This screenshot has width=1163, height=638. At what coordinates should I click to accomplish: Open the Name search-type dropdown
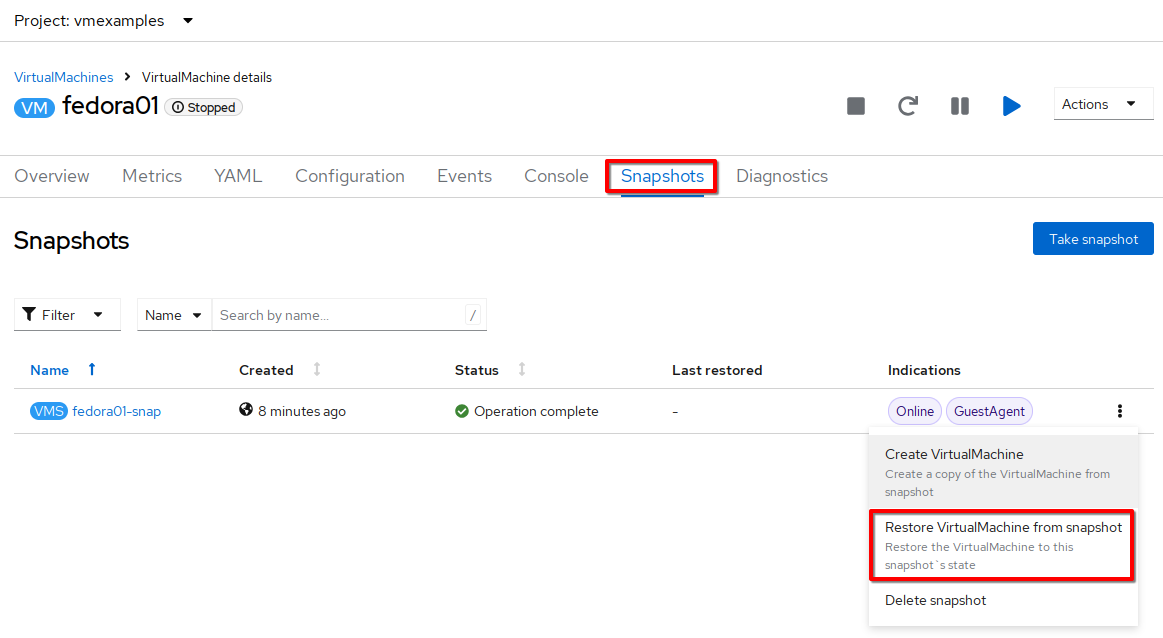(174, 315)
